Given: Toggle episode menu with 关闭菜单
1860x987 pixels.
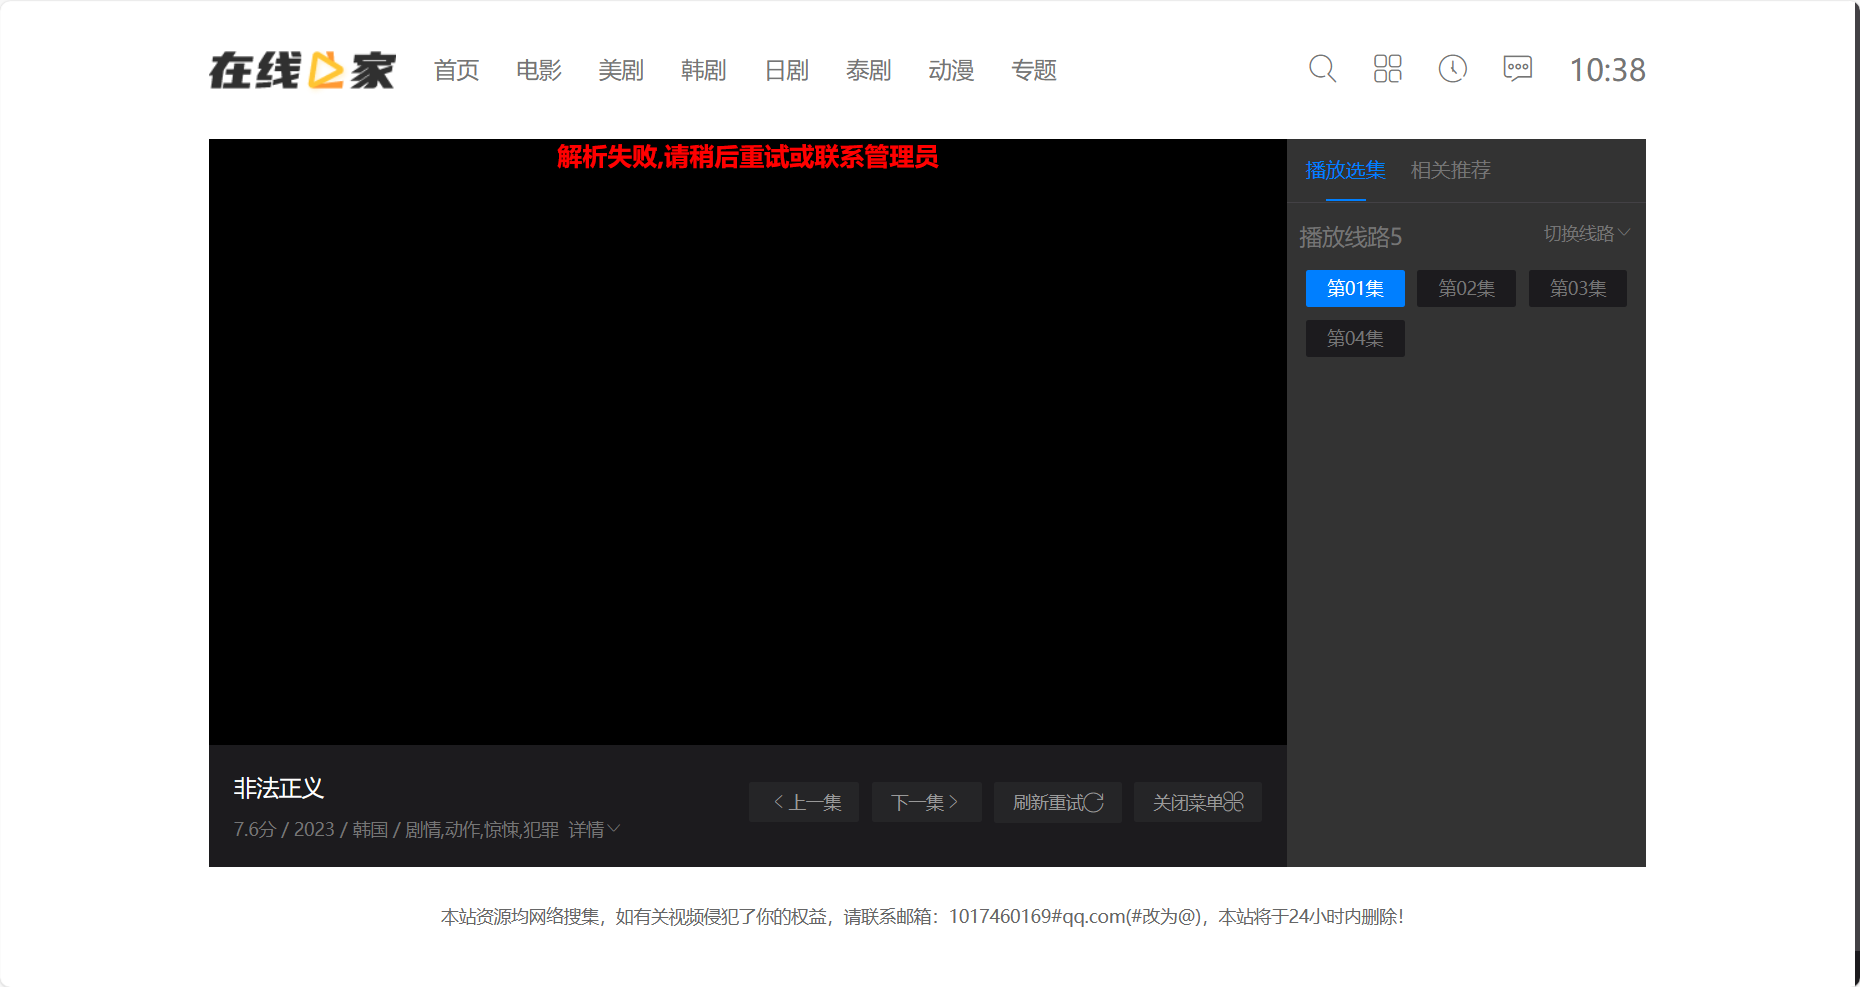Looking at the screenshot, I should 1197,802.
